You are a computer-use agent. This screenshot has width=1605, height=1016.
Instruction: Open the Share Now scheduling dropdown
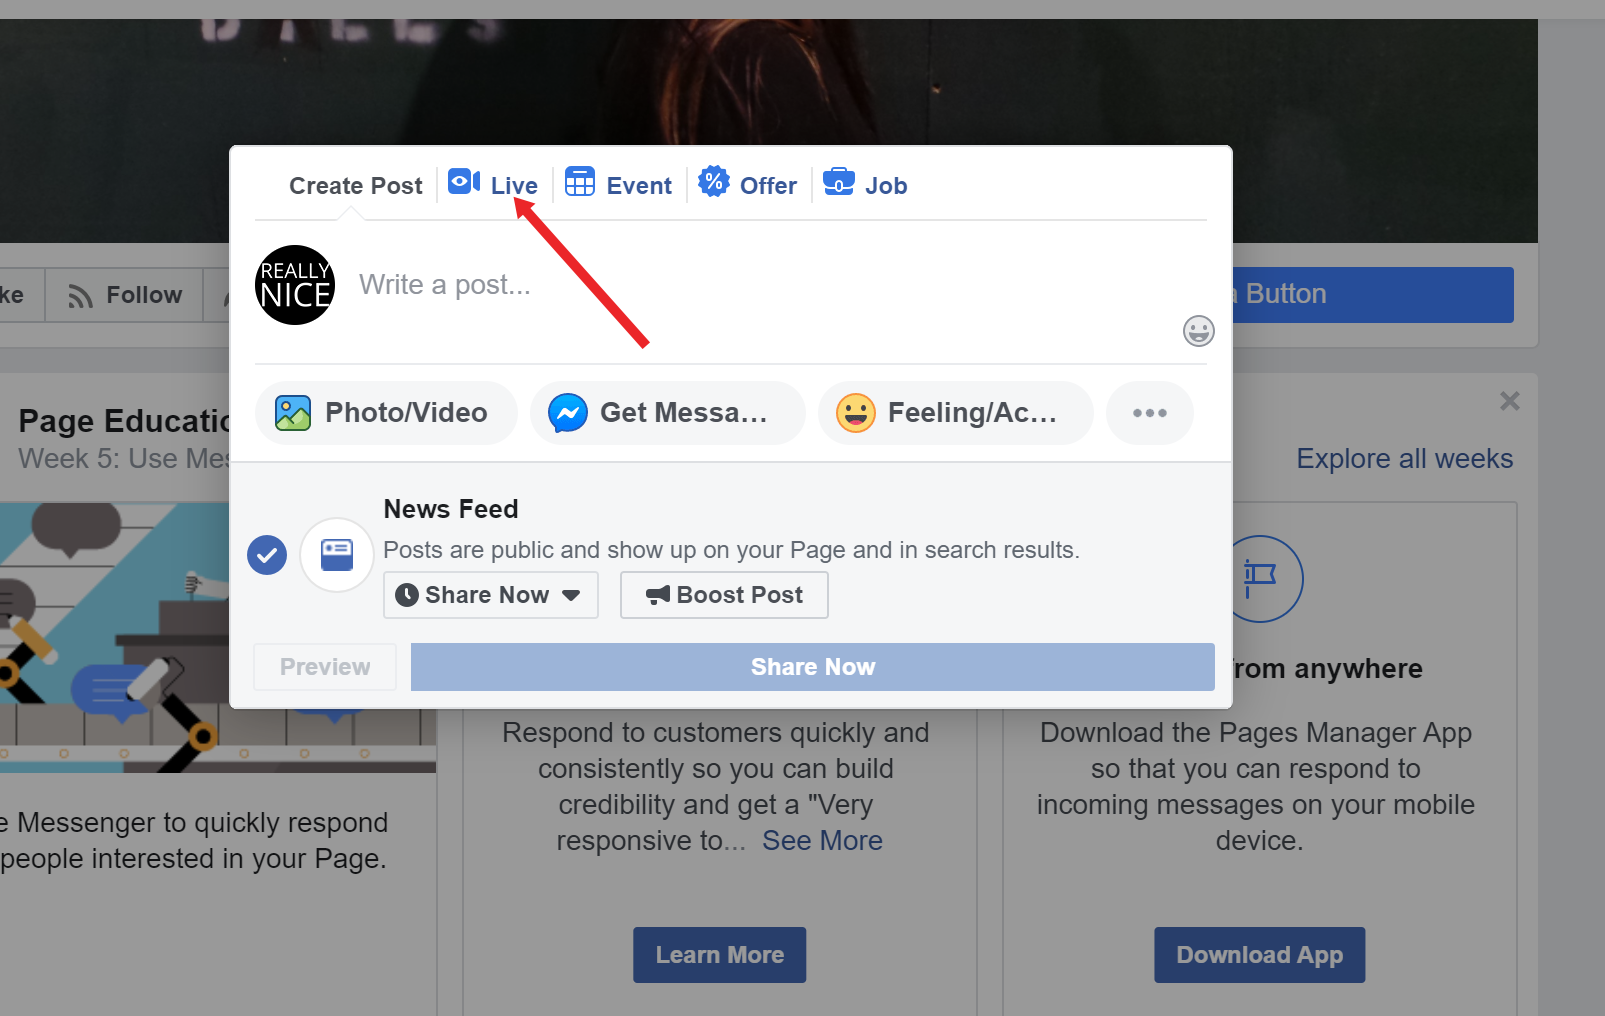(490, 595)
